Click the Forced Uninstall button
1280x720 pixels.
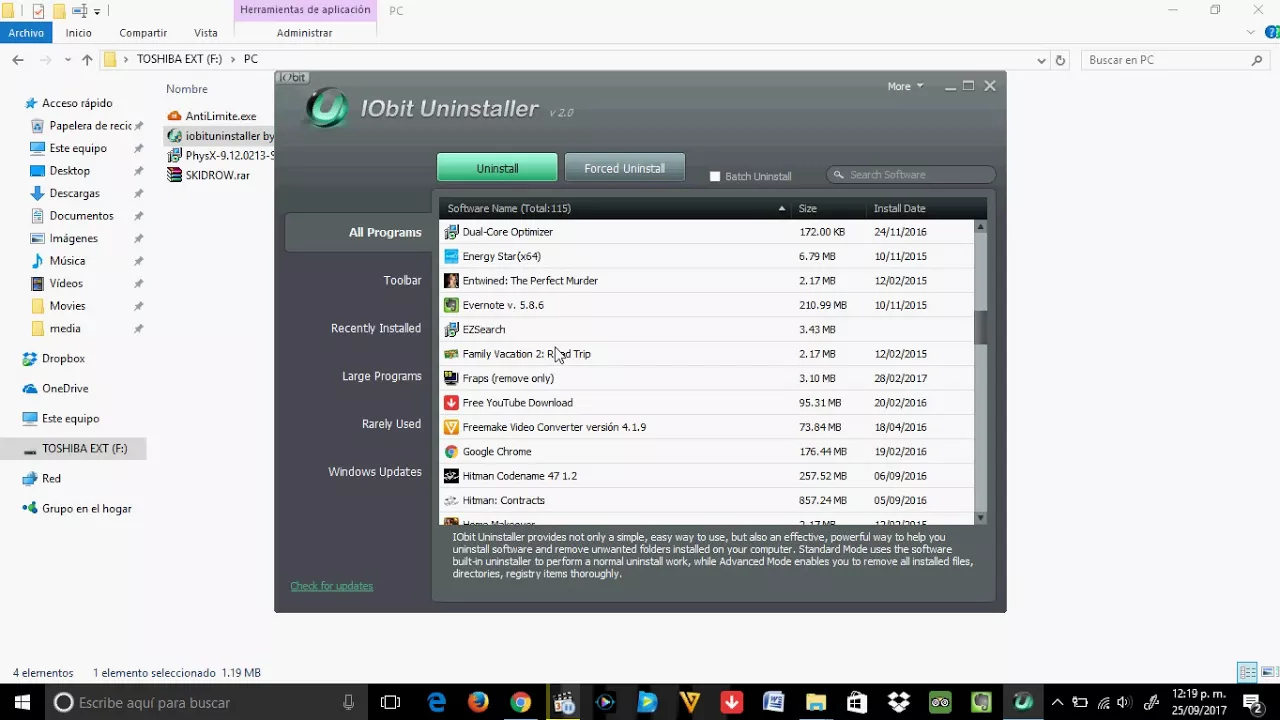pyautogui.click(x=624, y=168)
